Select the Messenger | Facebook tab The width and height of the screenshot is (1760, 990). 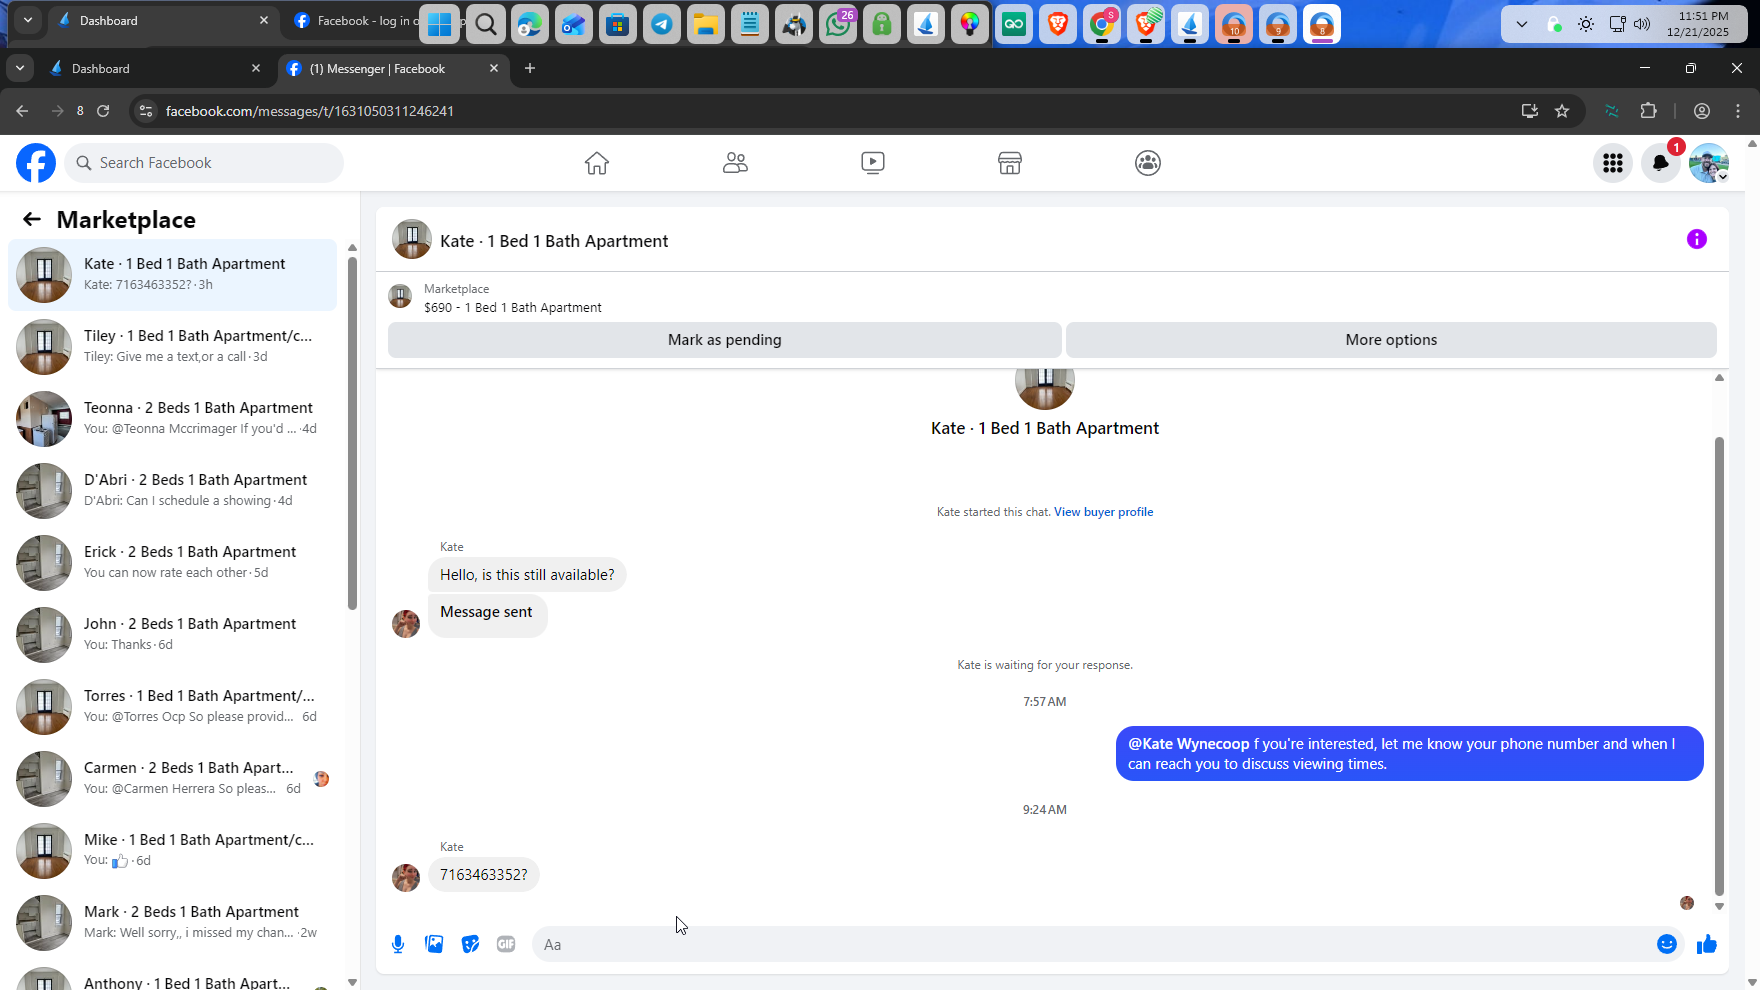[392, 68]
